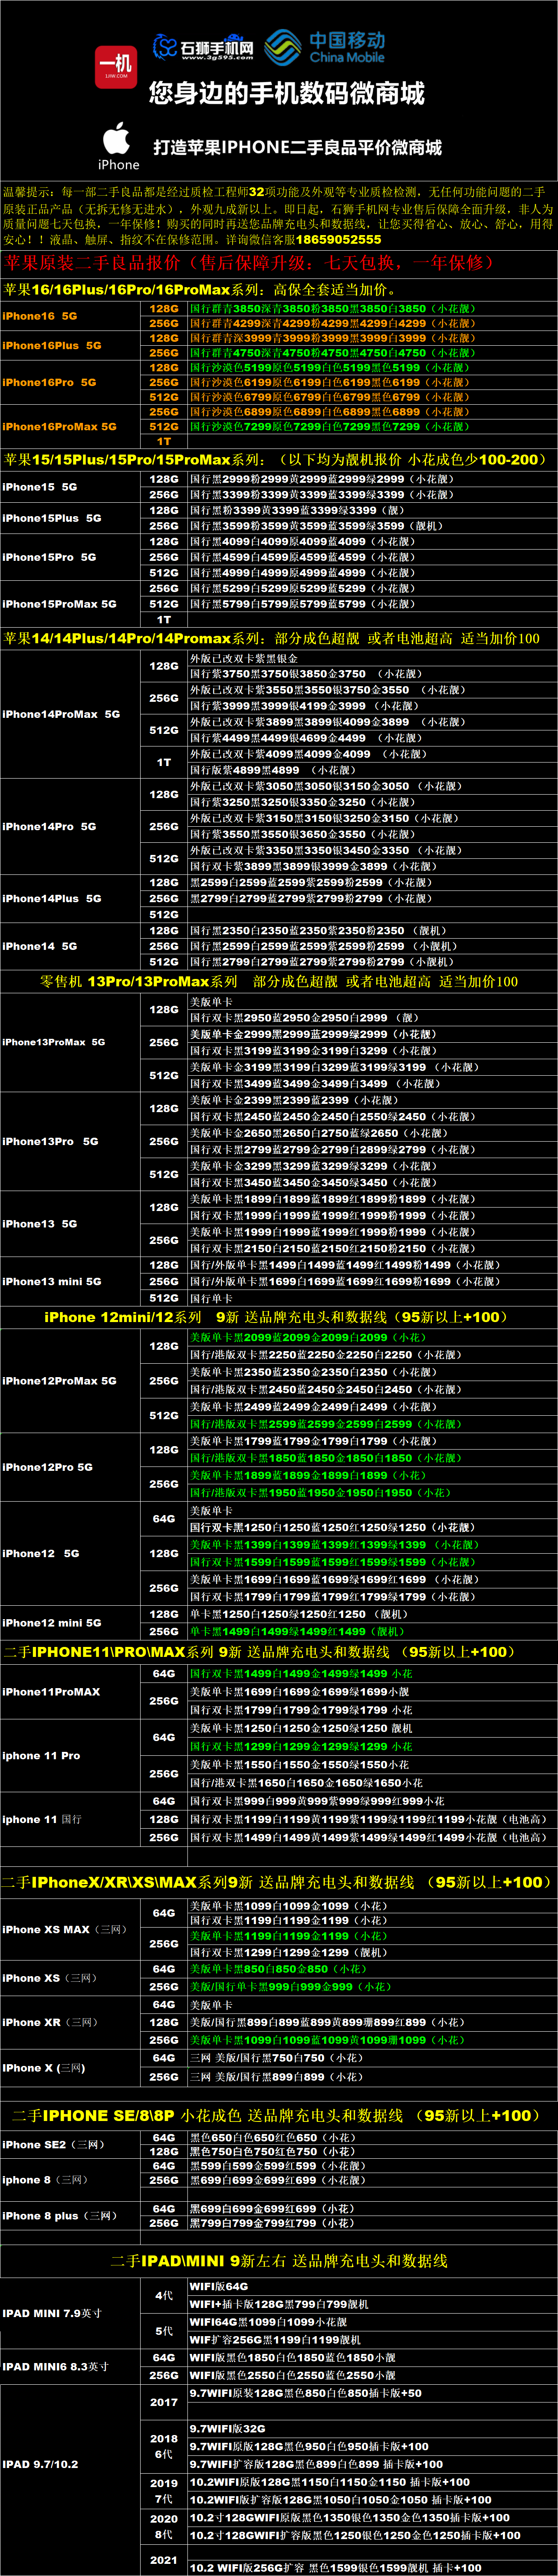Click the China Mobile logo
Viewport: 558px width, 2576px height.
(x=326, y=47)
